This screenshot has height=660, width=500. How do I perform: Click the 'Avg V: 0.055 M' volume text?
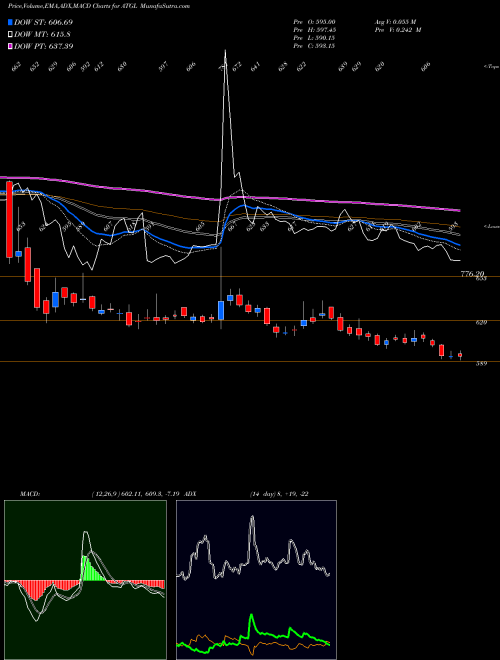[x=395, y=21]
